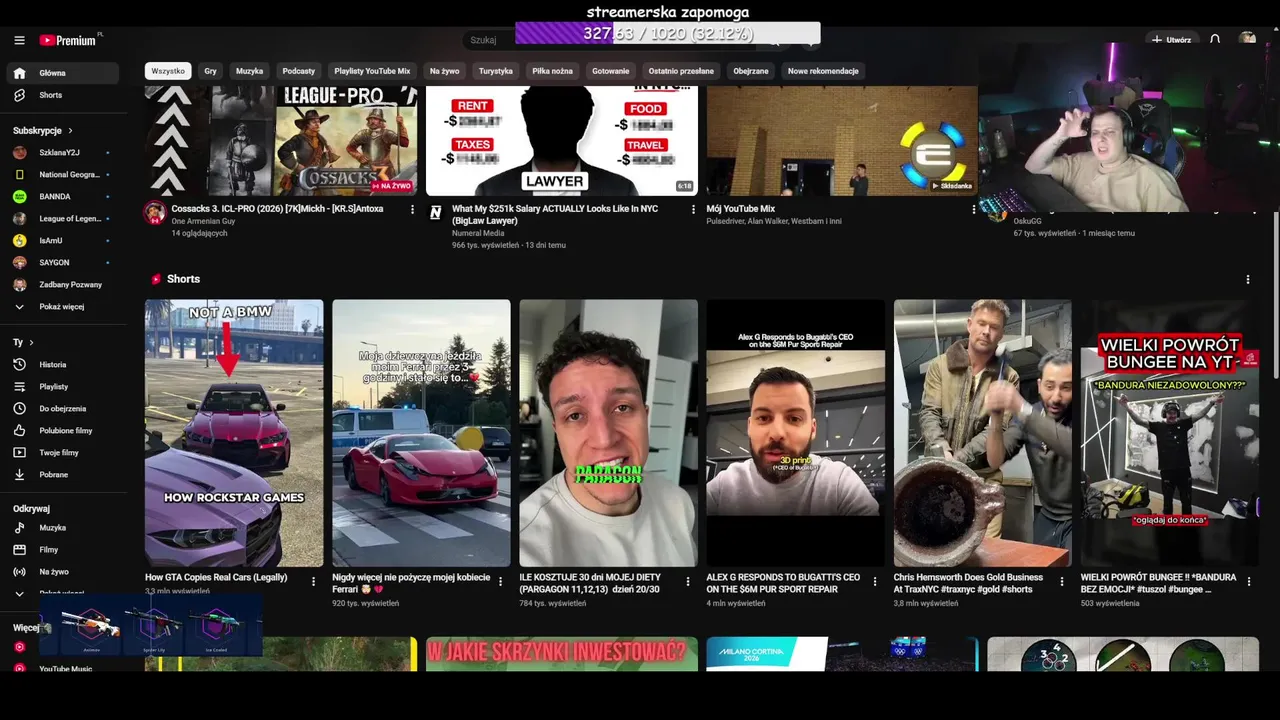Open the account avatar menu

coord(1247,39)
